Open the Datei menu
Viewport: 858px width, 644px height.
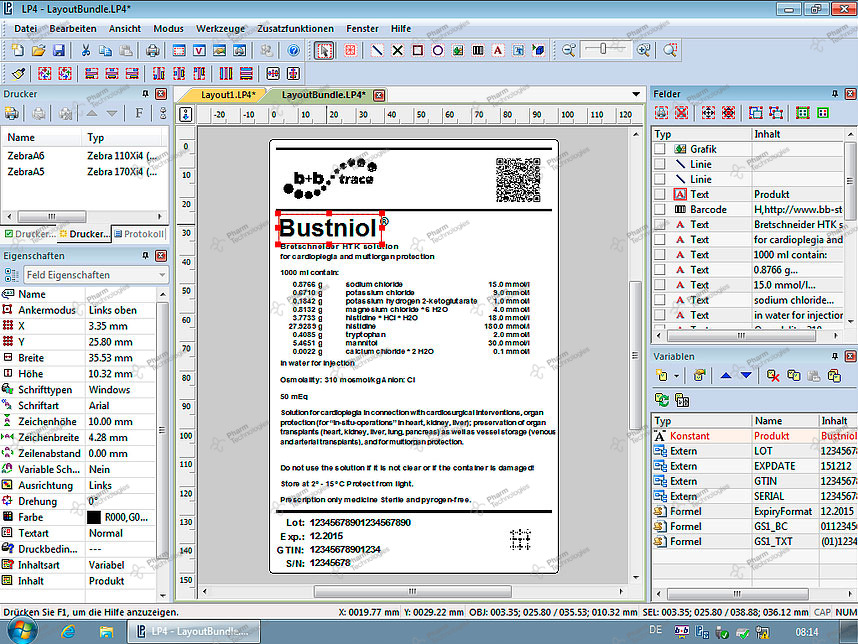click(26, 28)
